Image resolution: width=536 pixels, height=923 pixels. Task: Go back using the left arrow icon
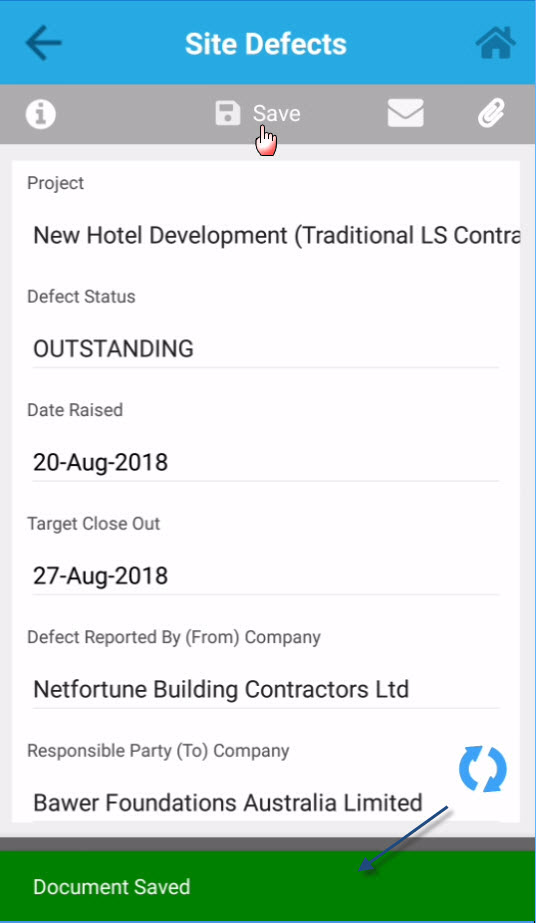(x=43, y=42)
